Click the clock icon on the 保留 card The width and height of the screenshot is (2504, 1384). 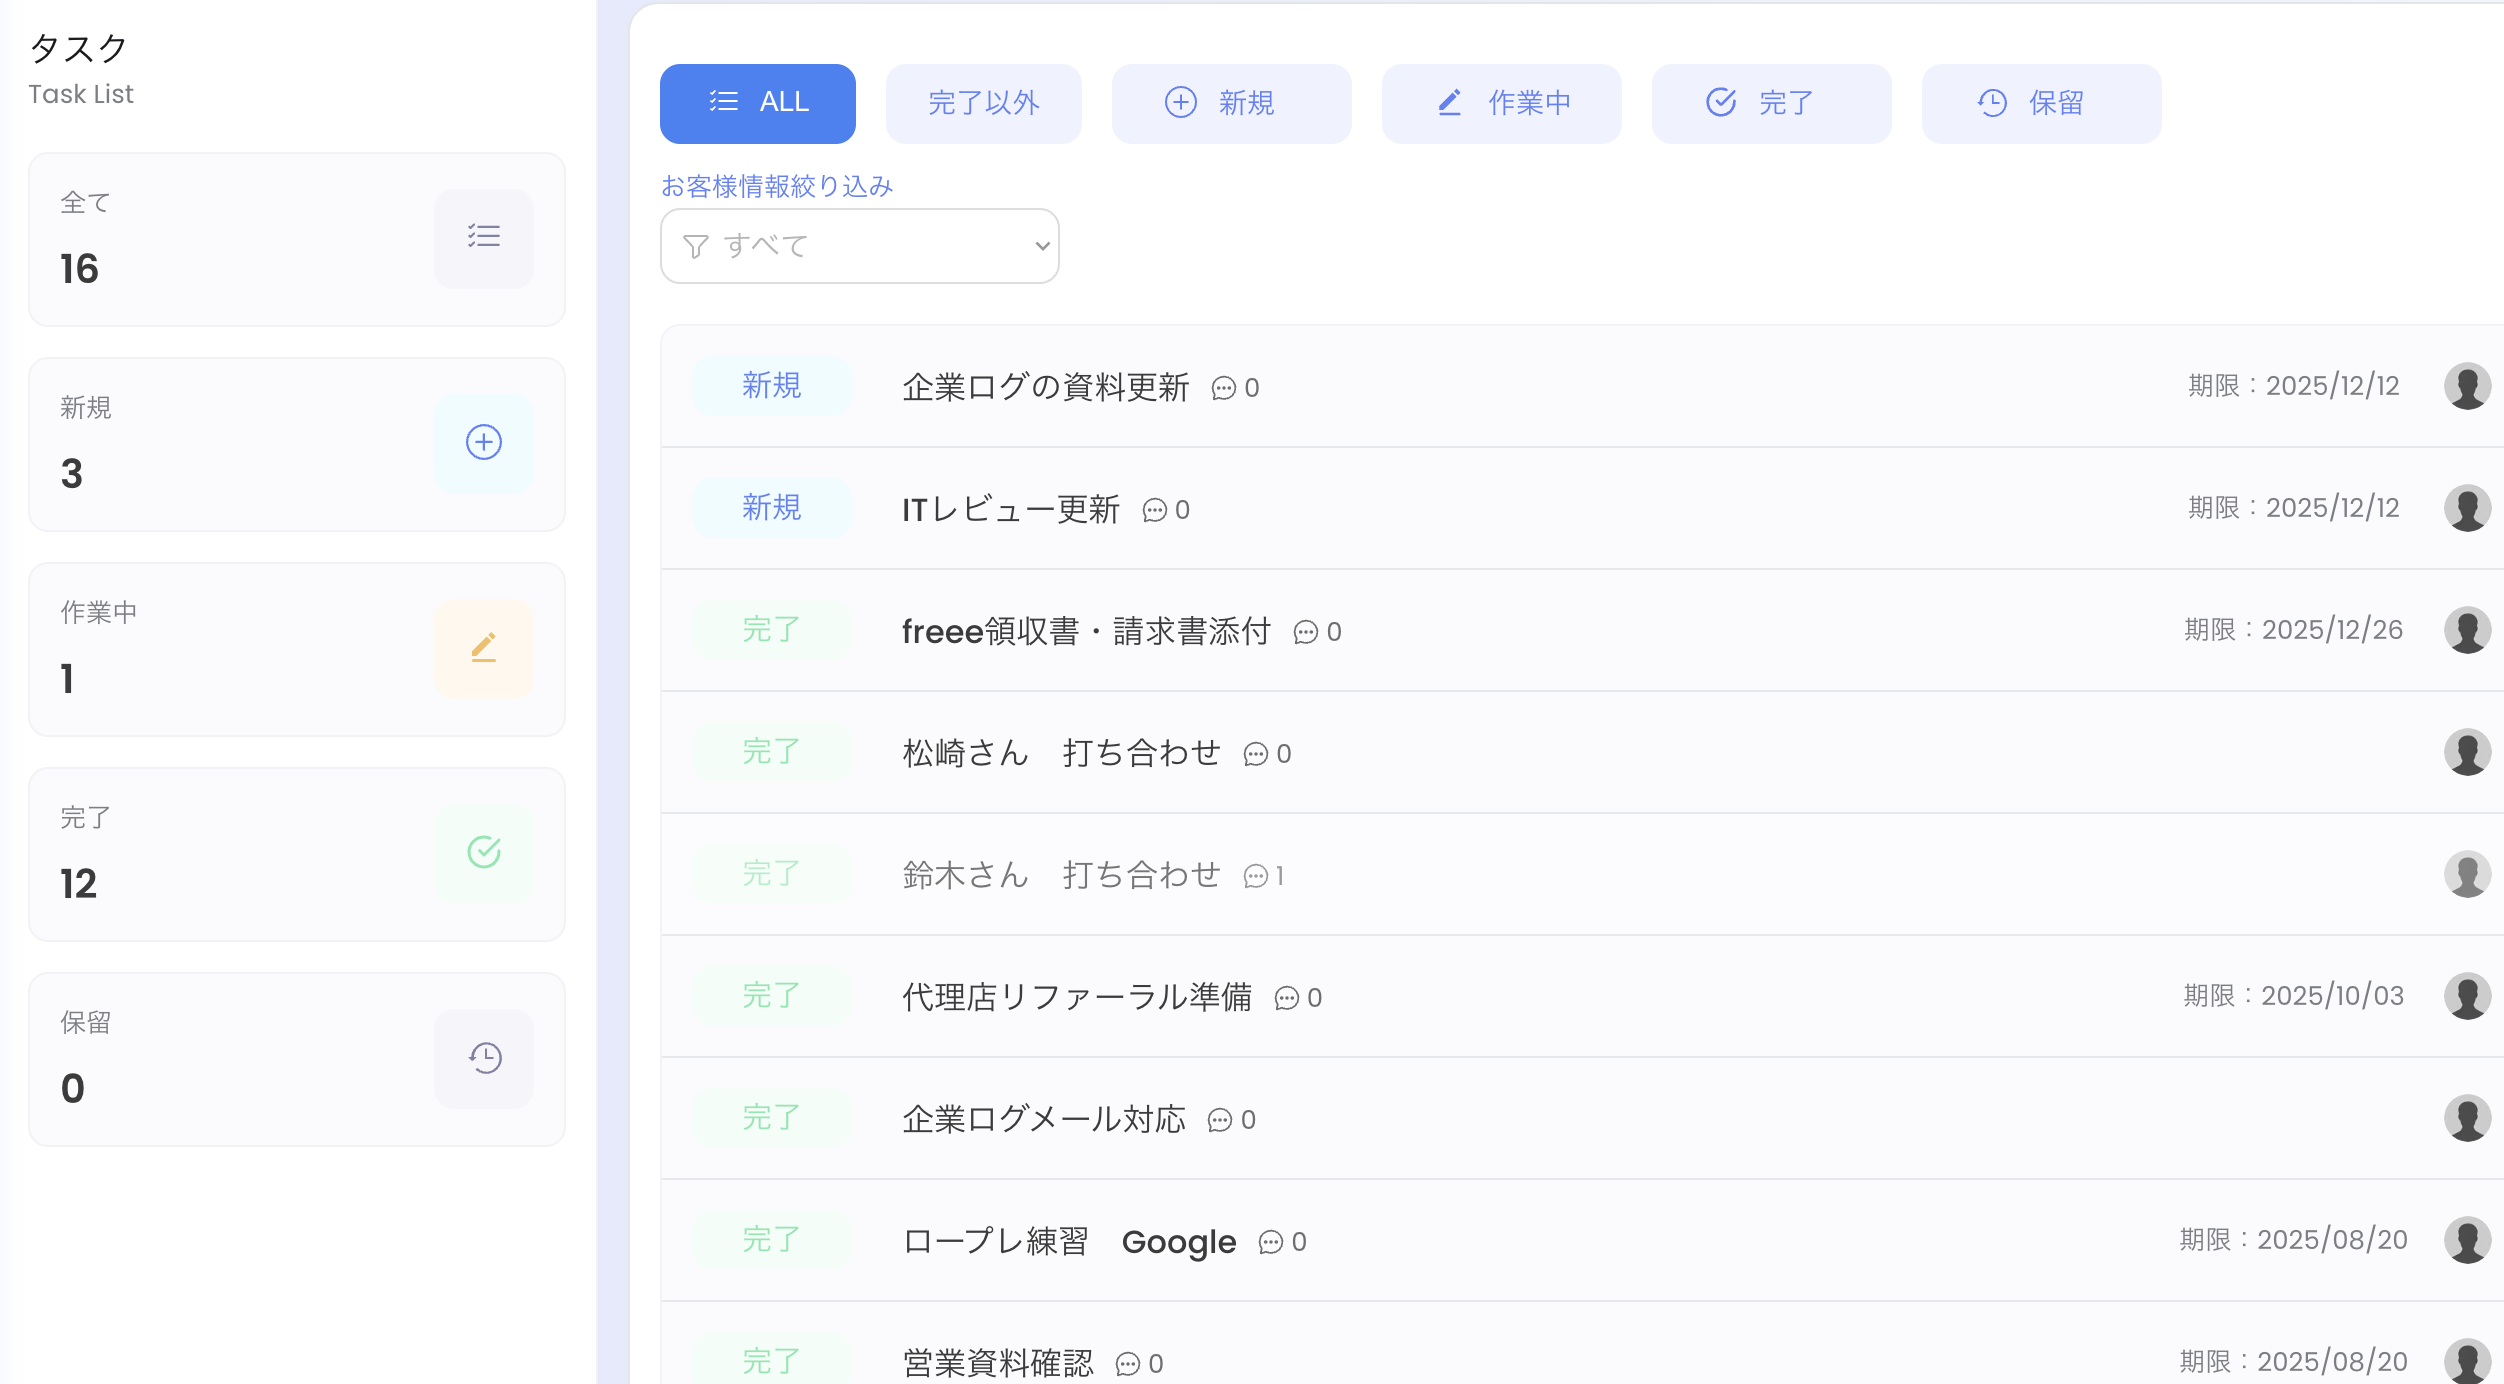click(484, 1058)
